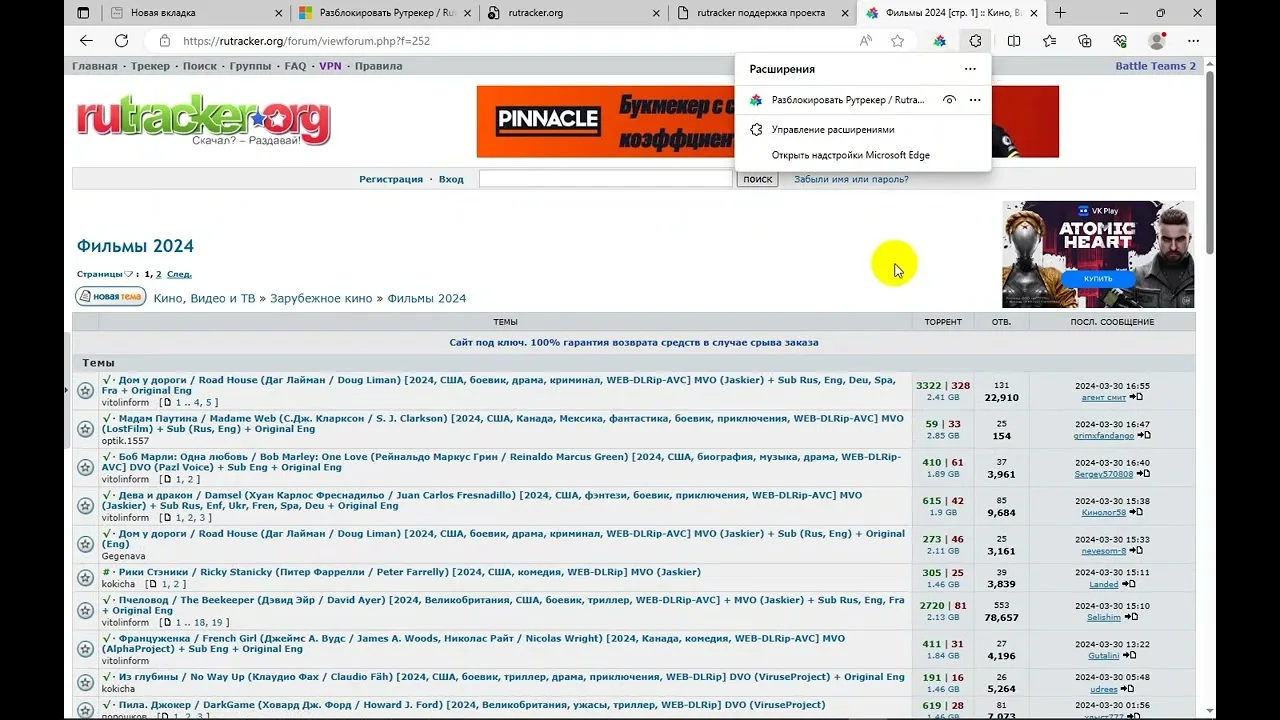The image size is (1280, 720).
Task: Close the 'Фильмы 2024' tab
Action: 1034,13
